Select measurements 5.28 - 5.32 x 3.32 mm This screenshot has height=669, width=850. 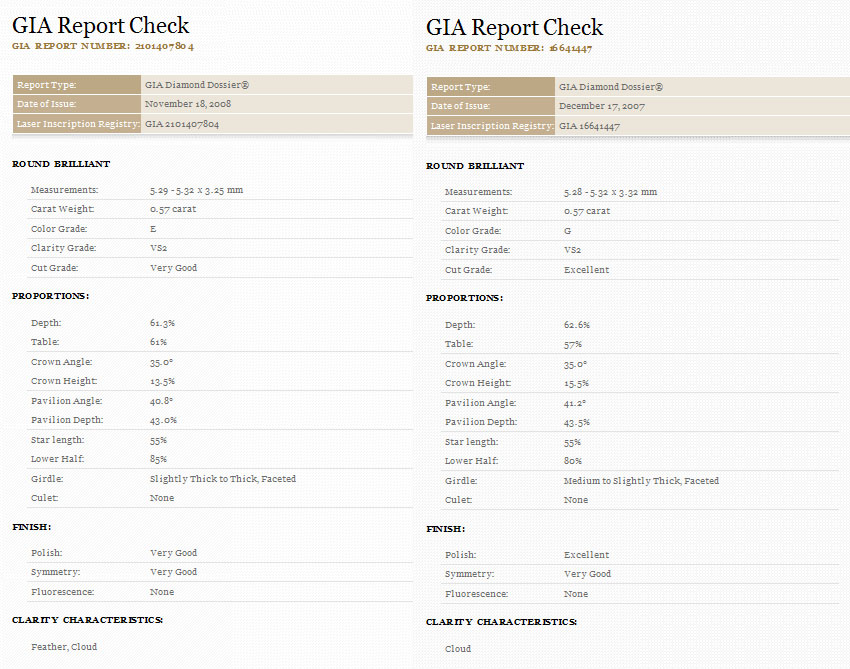point(610,192)
